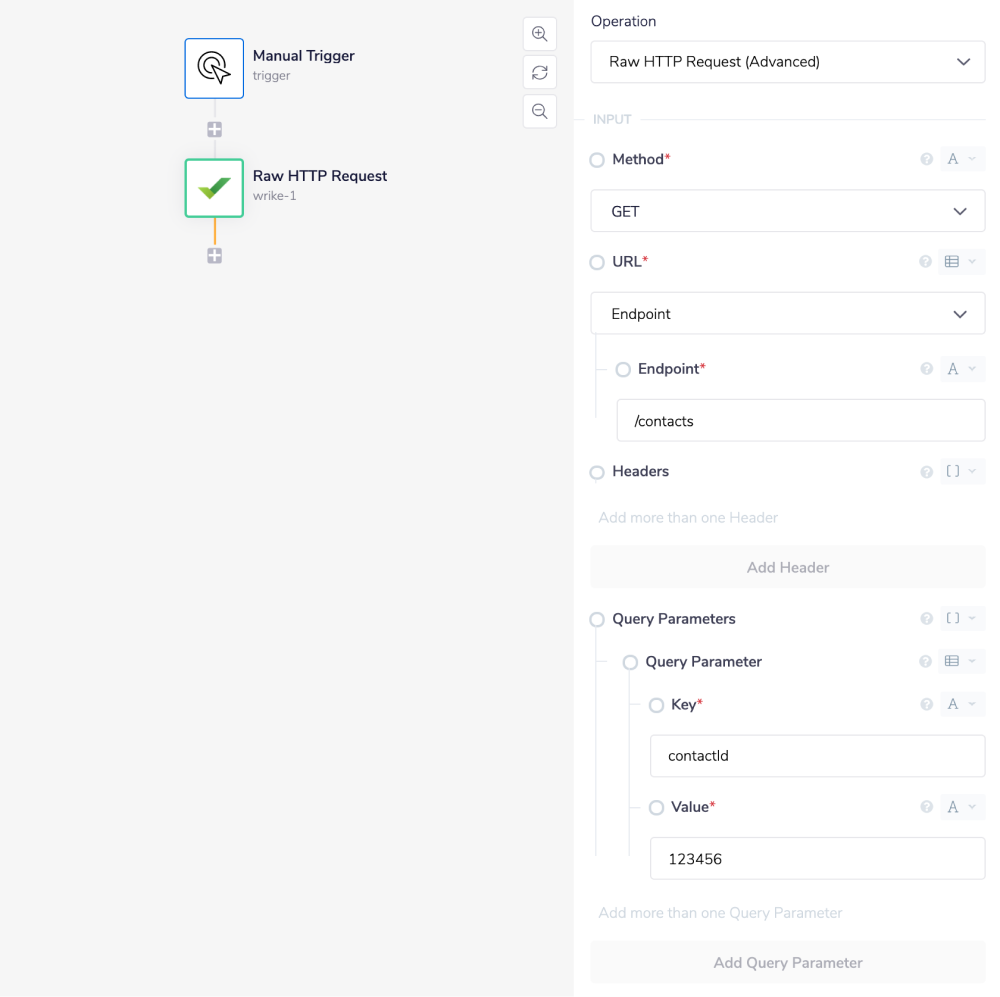The width and height of the screenshot is (1000, 997).
Task: Click the zoom out magnifier icon
Action: [x=540, y=111]
